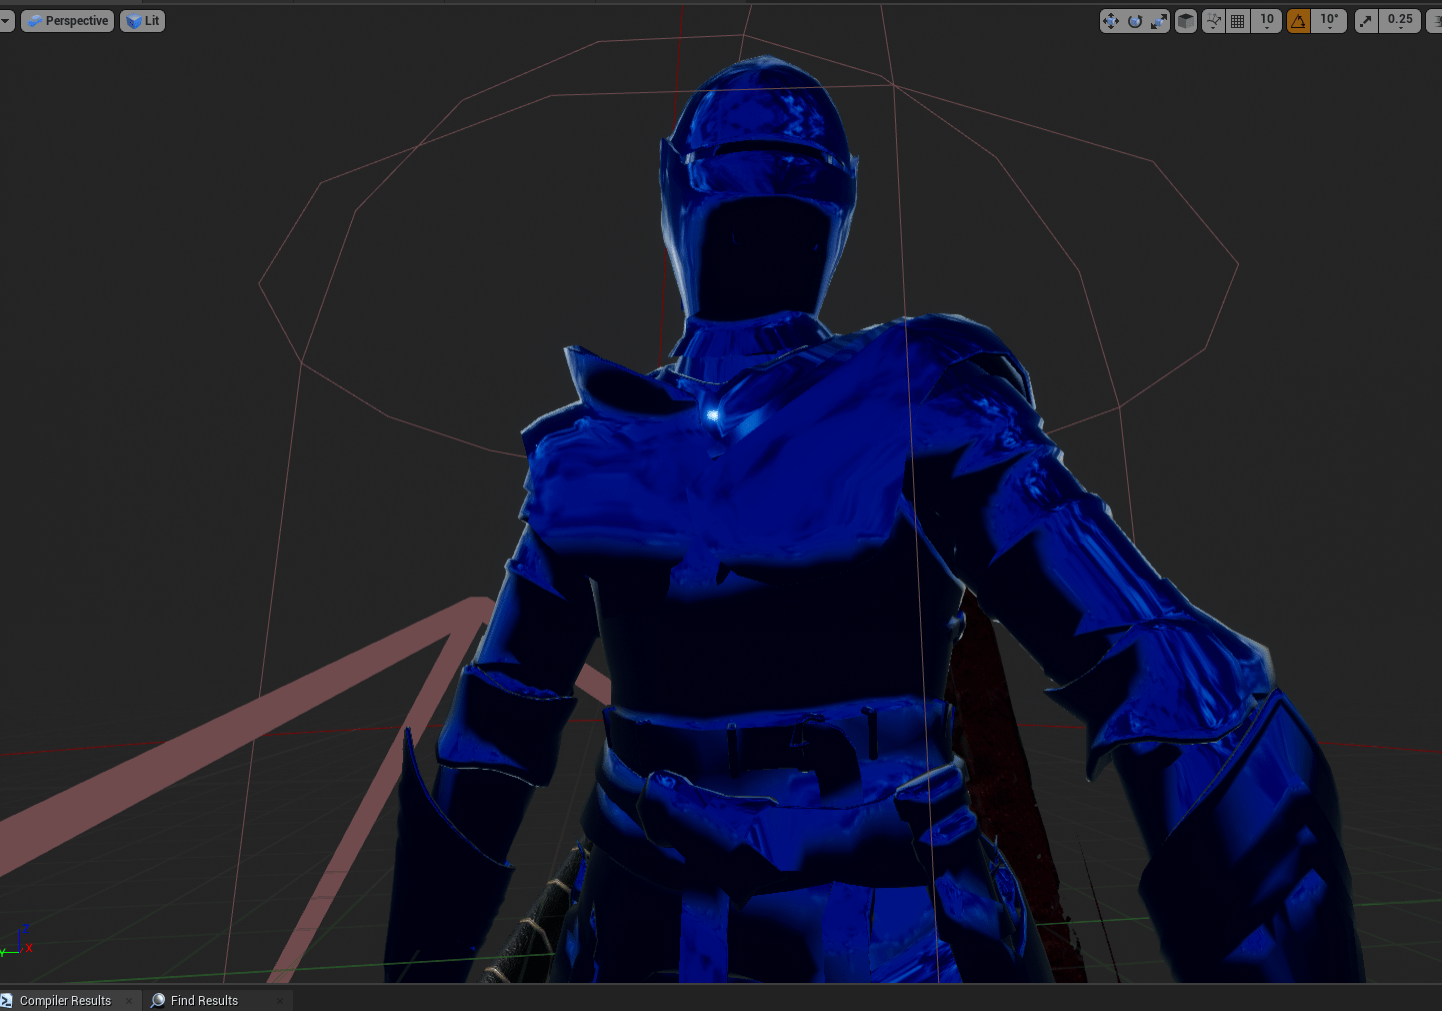The height and width of the screenshot is (1011, 1442).
Task: Open scale snap value 0.25 dropdown
Action: 1400,21
